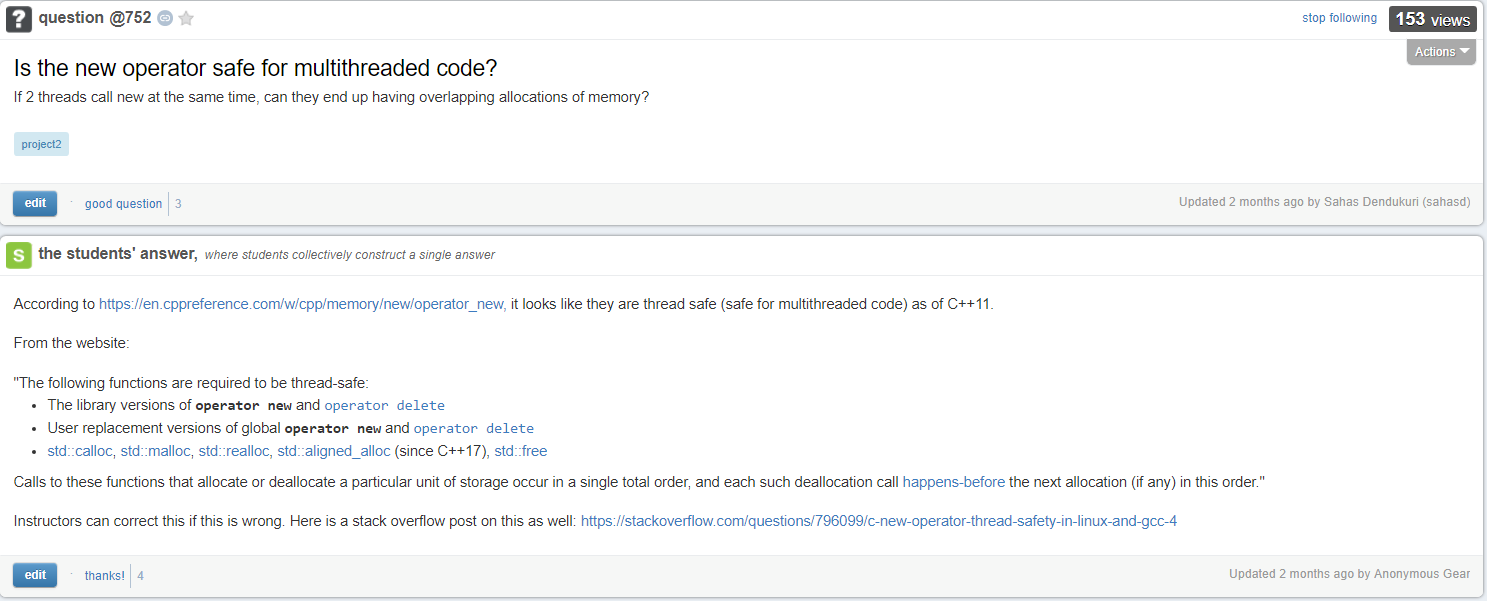This screenshot has width=1487, height=601.
Task: Open the operator delete link in first bullet
Action: point(384,405)
